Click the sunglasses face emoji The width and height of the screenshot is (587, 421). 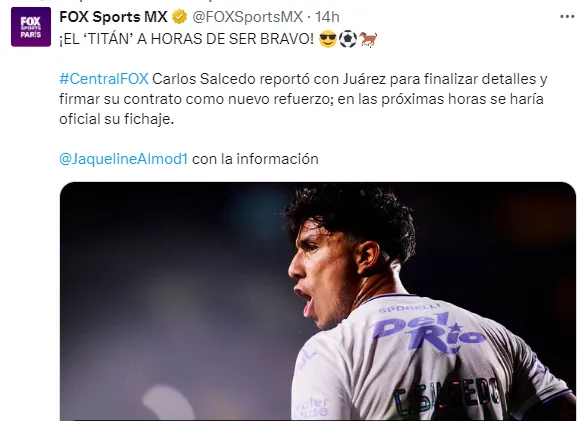[x=328, y=39]
